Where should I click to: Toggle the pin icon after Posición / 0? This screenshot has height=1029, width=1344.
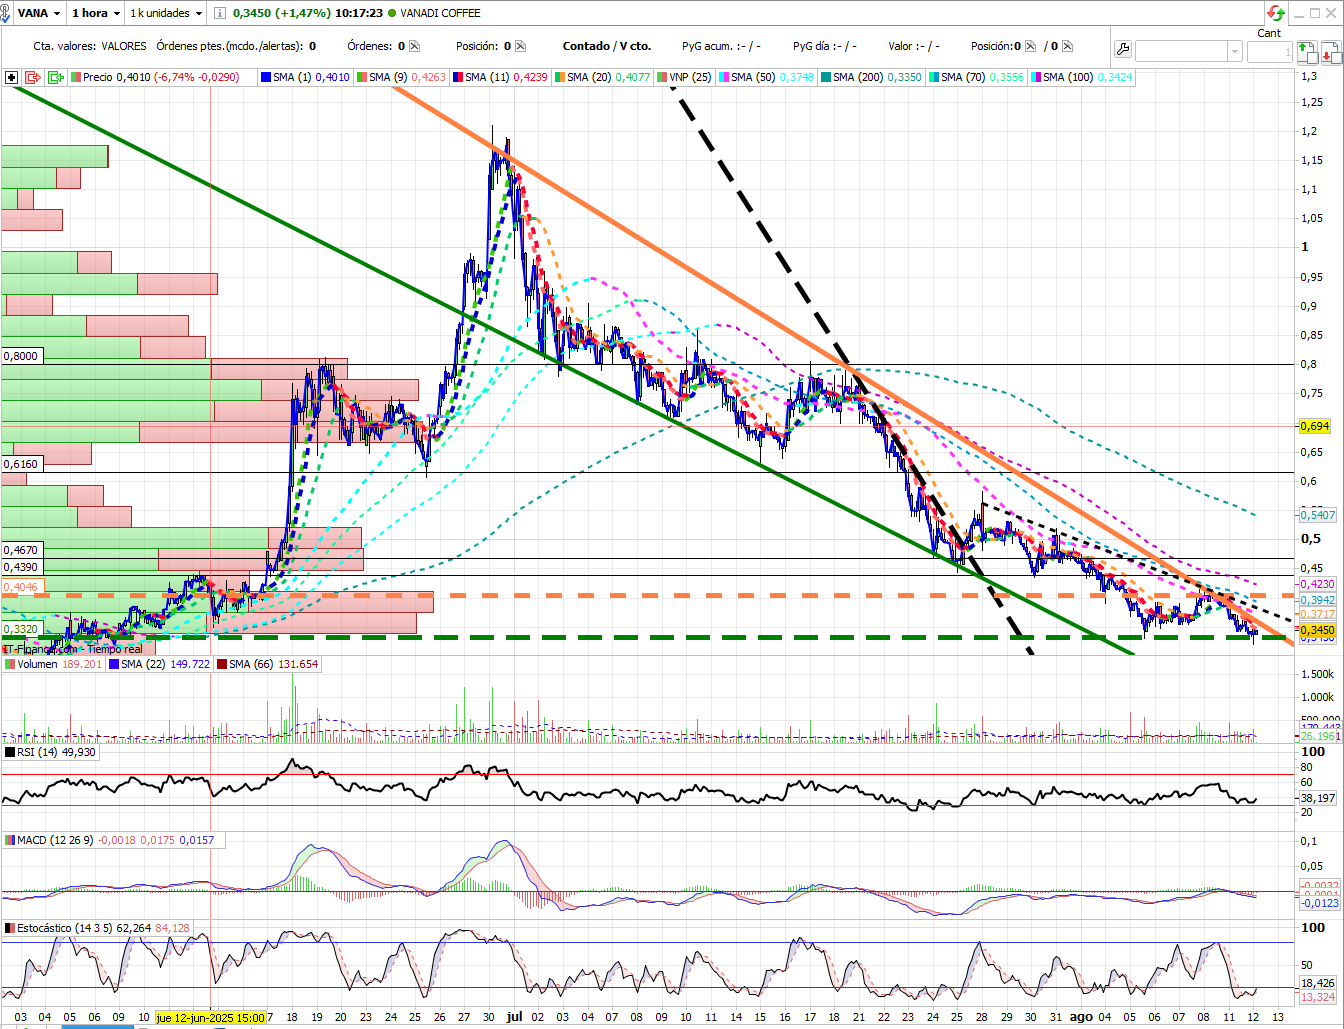pos(1067,46)
